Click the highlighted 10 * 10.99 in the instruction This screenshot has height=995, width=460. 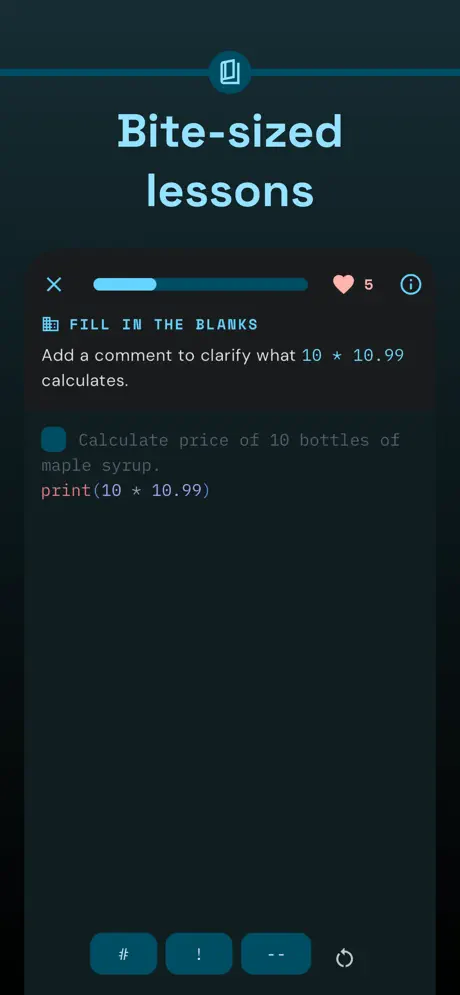point(353,355)
